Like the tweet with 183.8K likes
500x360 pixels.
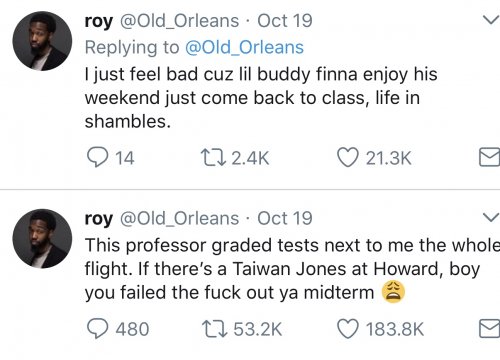[348, 329]
